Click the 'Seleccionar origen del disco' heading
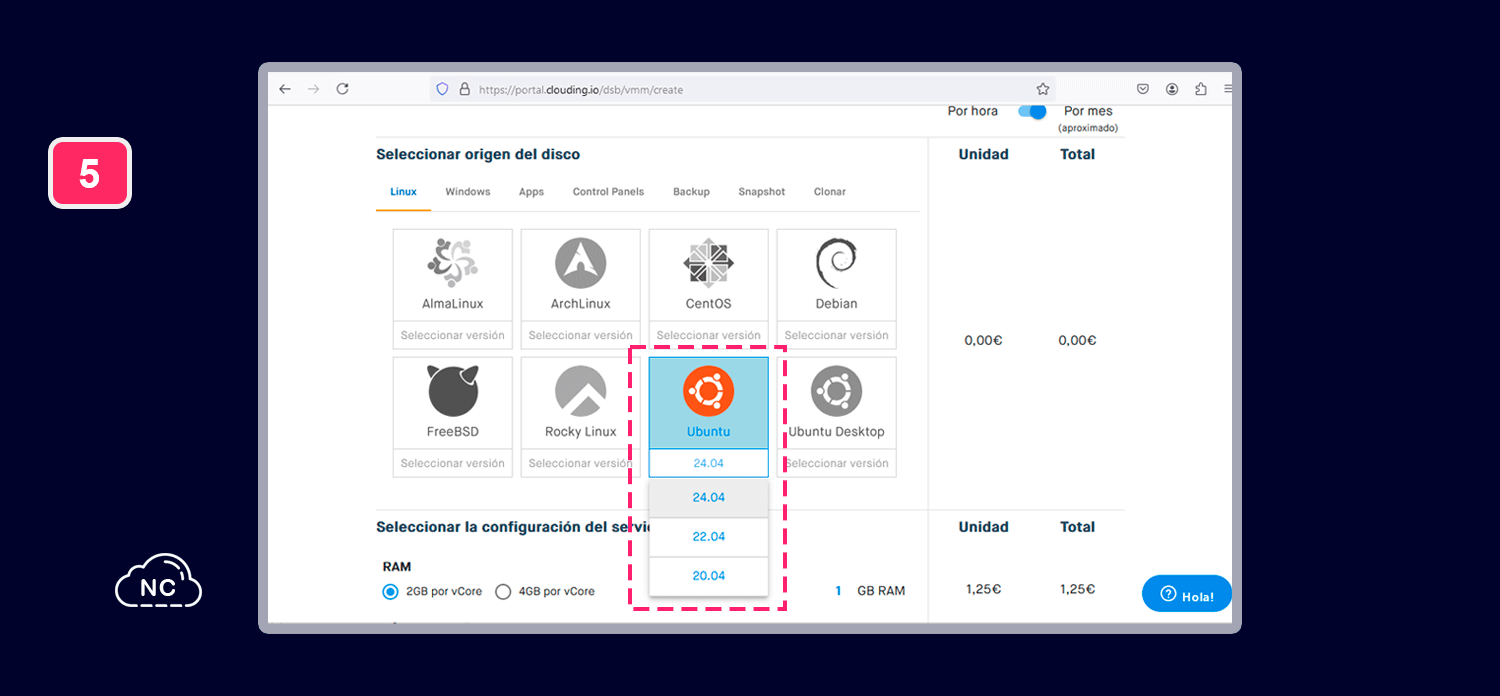 pos(478,154)
